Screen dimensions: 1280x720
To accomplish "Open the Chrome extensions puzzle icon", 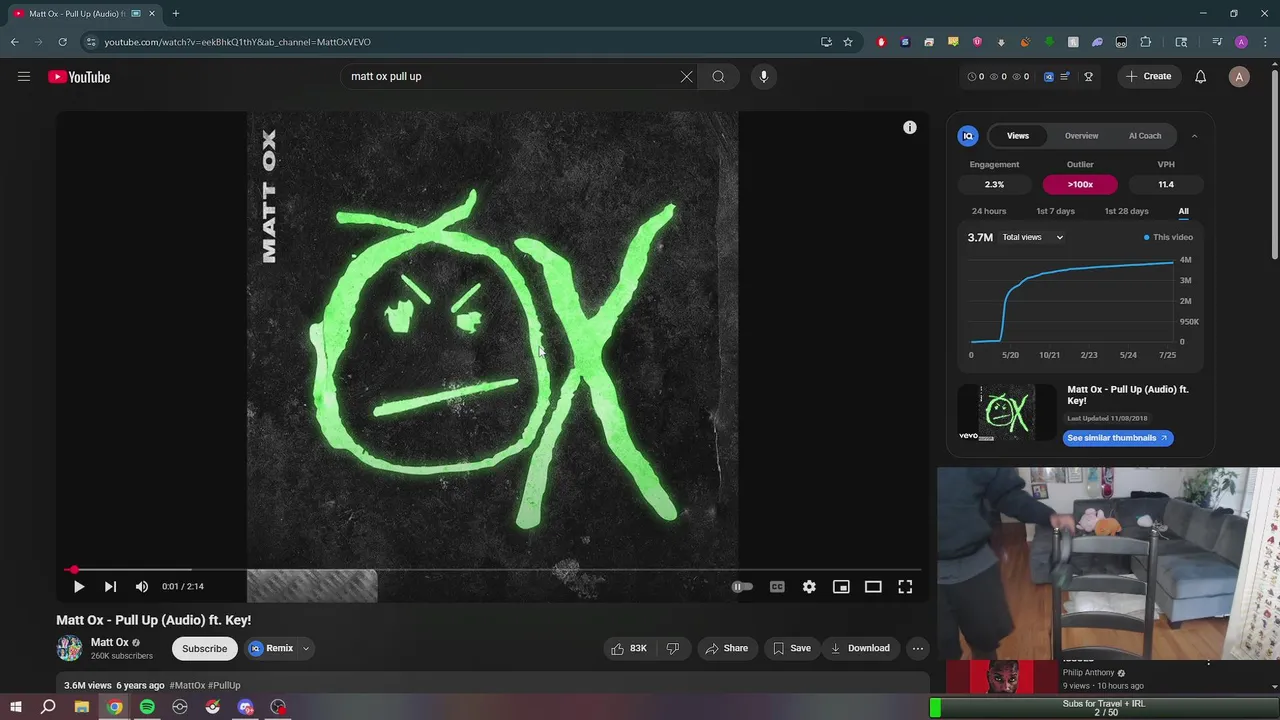I will (1145, 42).
